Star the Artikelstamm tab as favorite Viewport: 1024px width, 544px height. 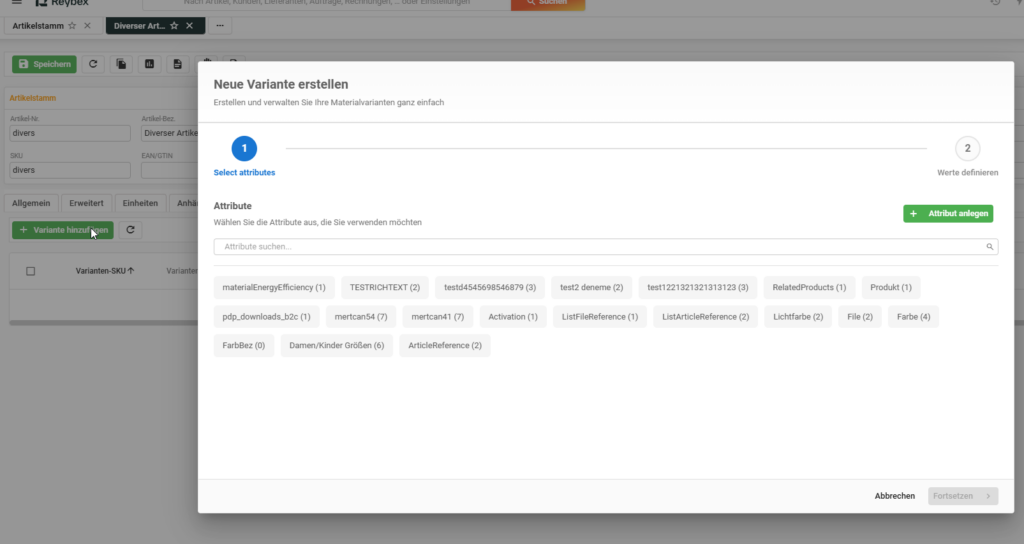tap(72, 26)
